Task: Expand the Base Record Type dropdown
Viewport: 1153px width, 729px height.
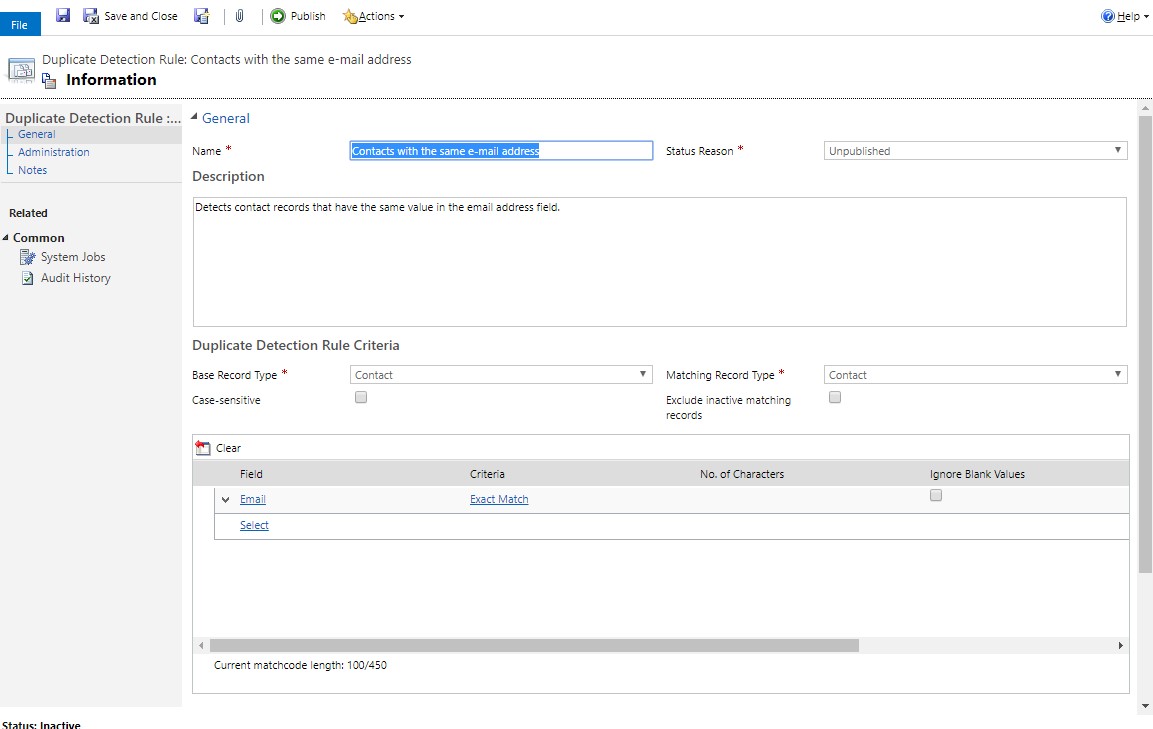Action: [x=501, y=375]
